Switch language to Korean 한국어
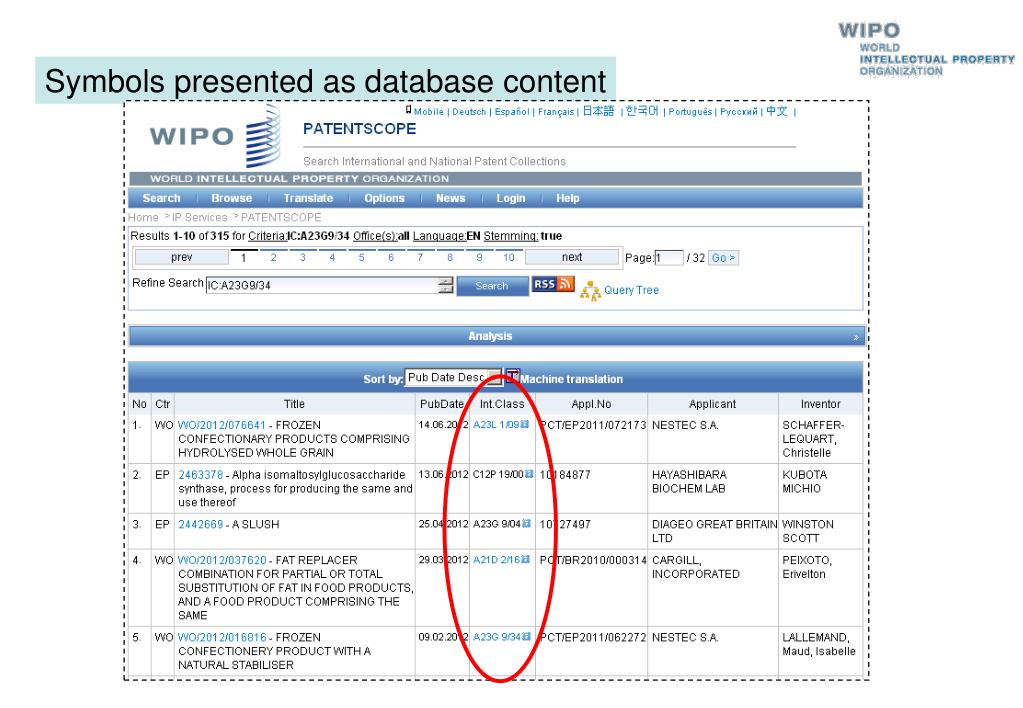 pos(642,111)
